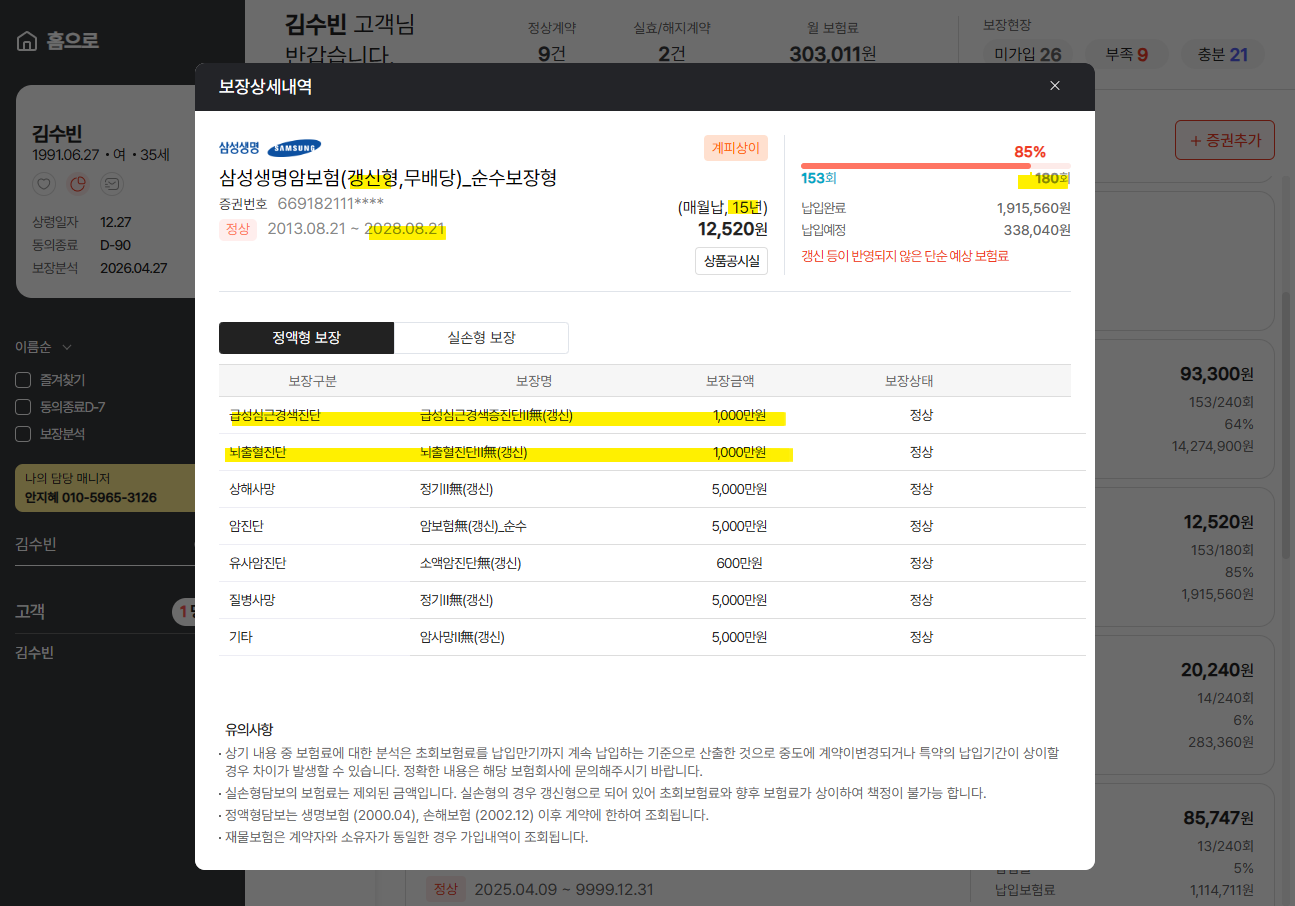Click the 85% payment progress bar
Screen dimensions: 1295x906
[935, 166]
